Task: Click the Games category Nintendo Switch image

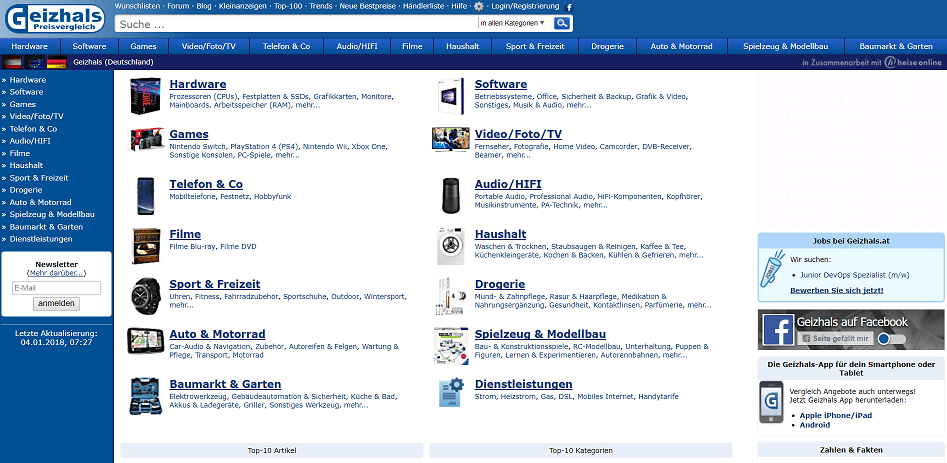Action: [146, 139]
